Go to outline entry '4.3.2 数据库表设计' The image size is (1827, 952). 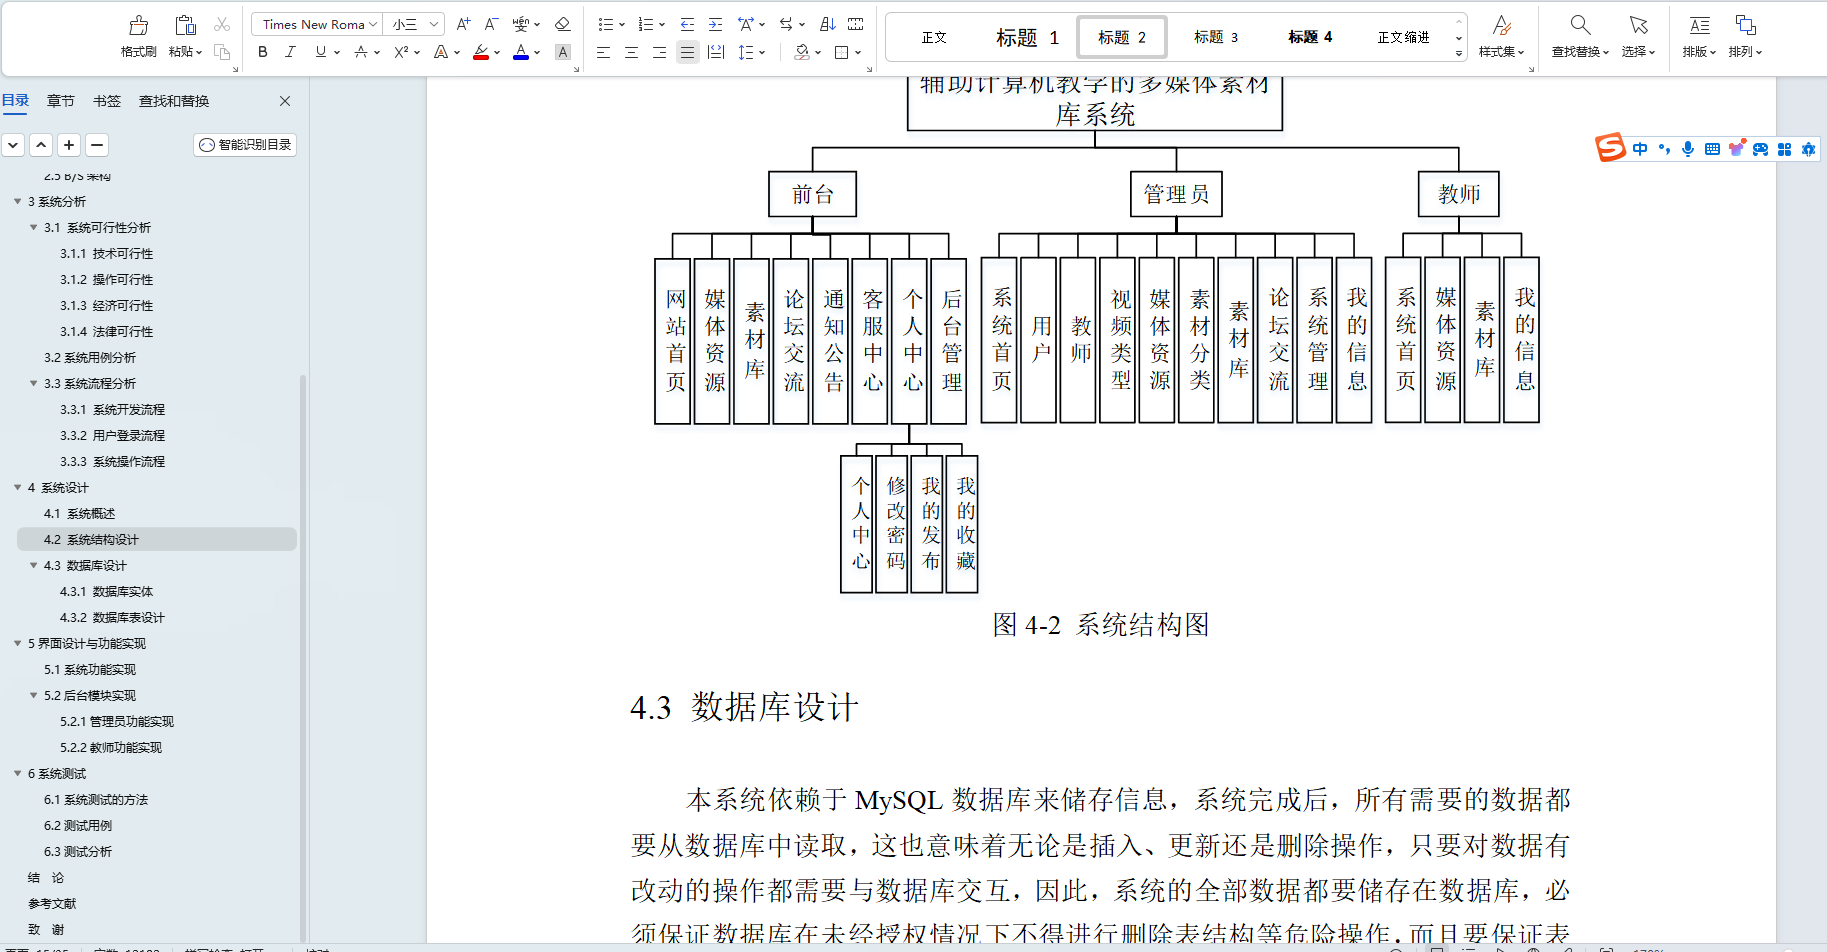(x=112, y=617)
